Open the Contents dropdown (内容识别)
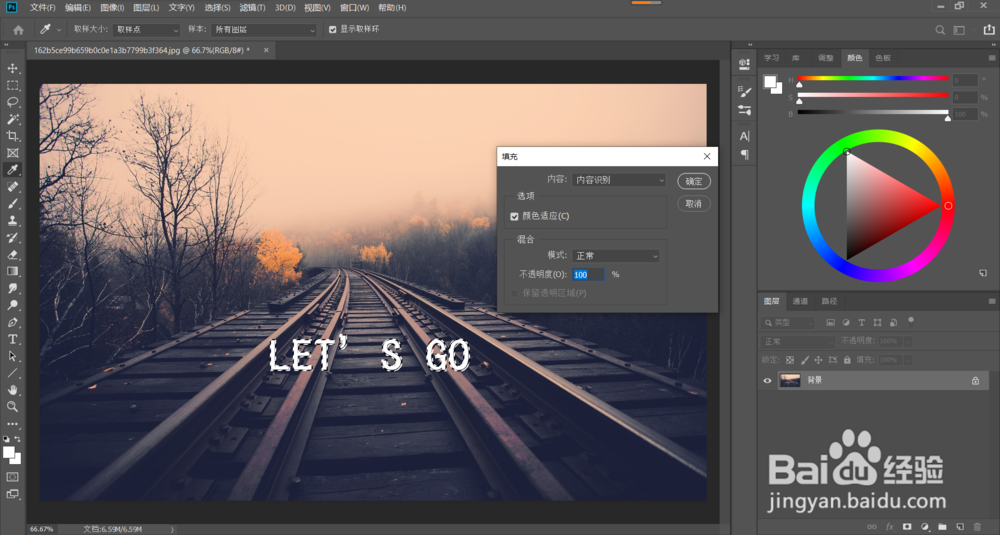The width and height of the screenshot is (1000, 535). click(619, 180)
